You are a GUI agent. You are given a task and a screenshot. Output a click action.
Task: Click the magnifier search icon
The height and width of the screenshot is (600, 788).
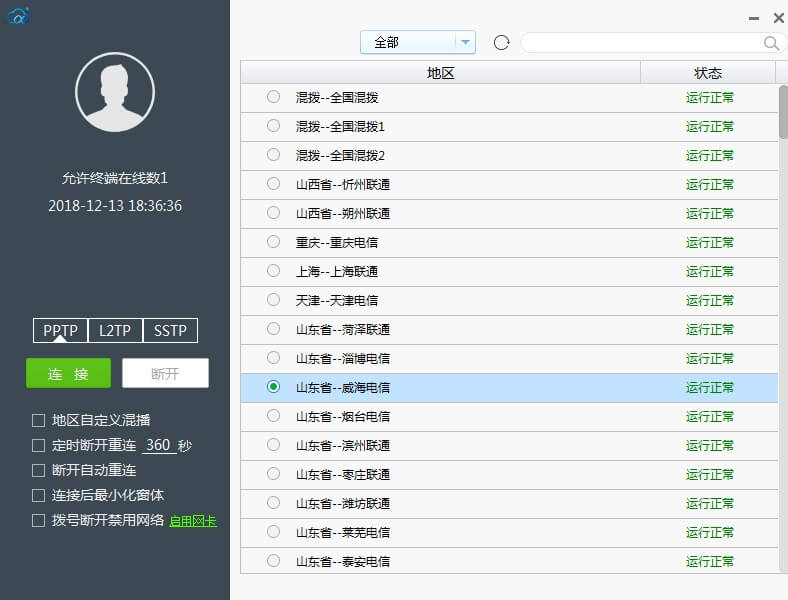(771, 43)
